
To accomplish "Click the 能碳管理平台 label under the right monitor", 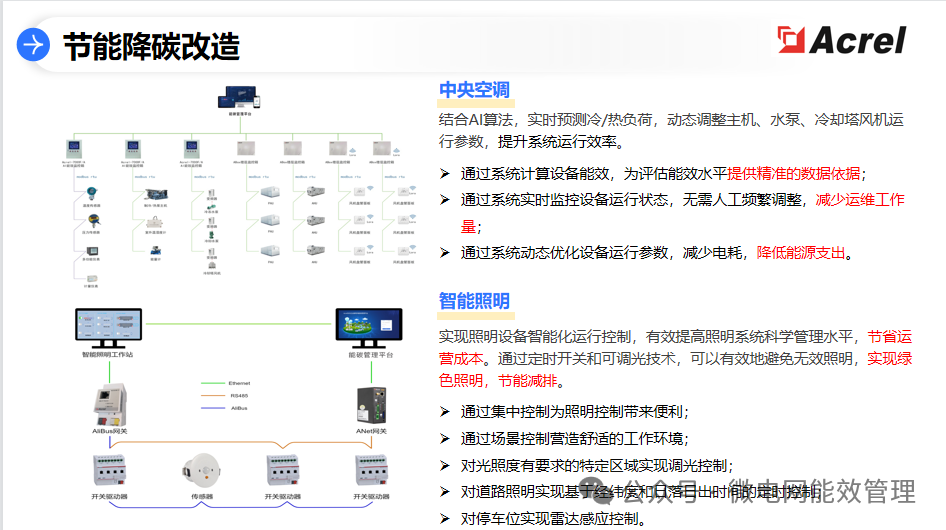I will tap(370, 355).
